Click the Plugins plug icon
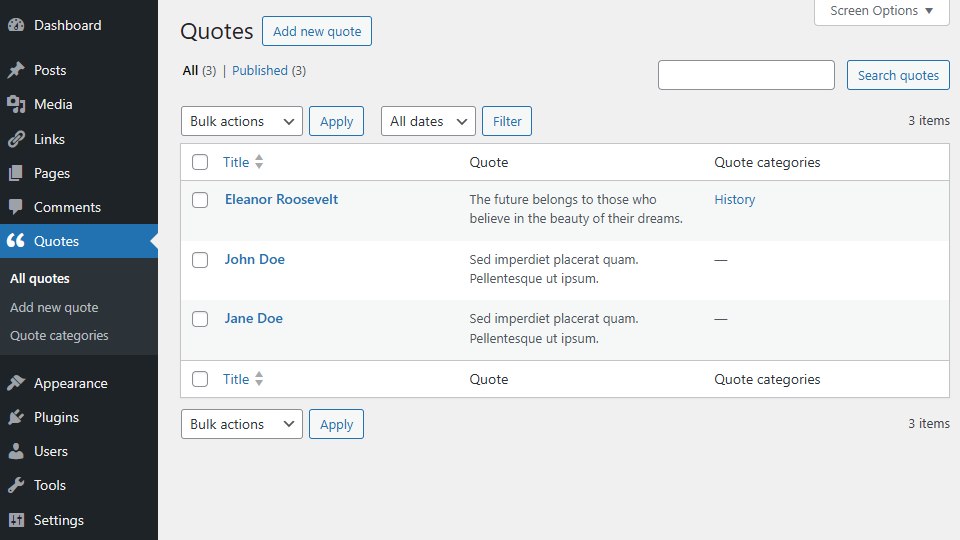Viewport: 960px width, 540px height. click(x=16, y=417)
